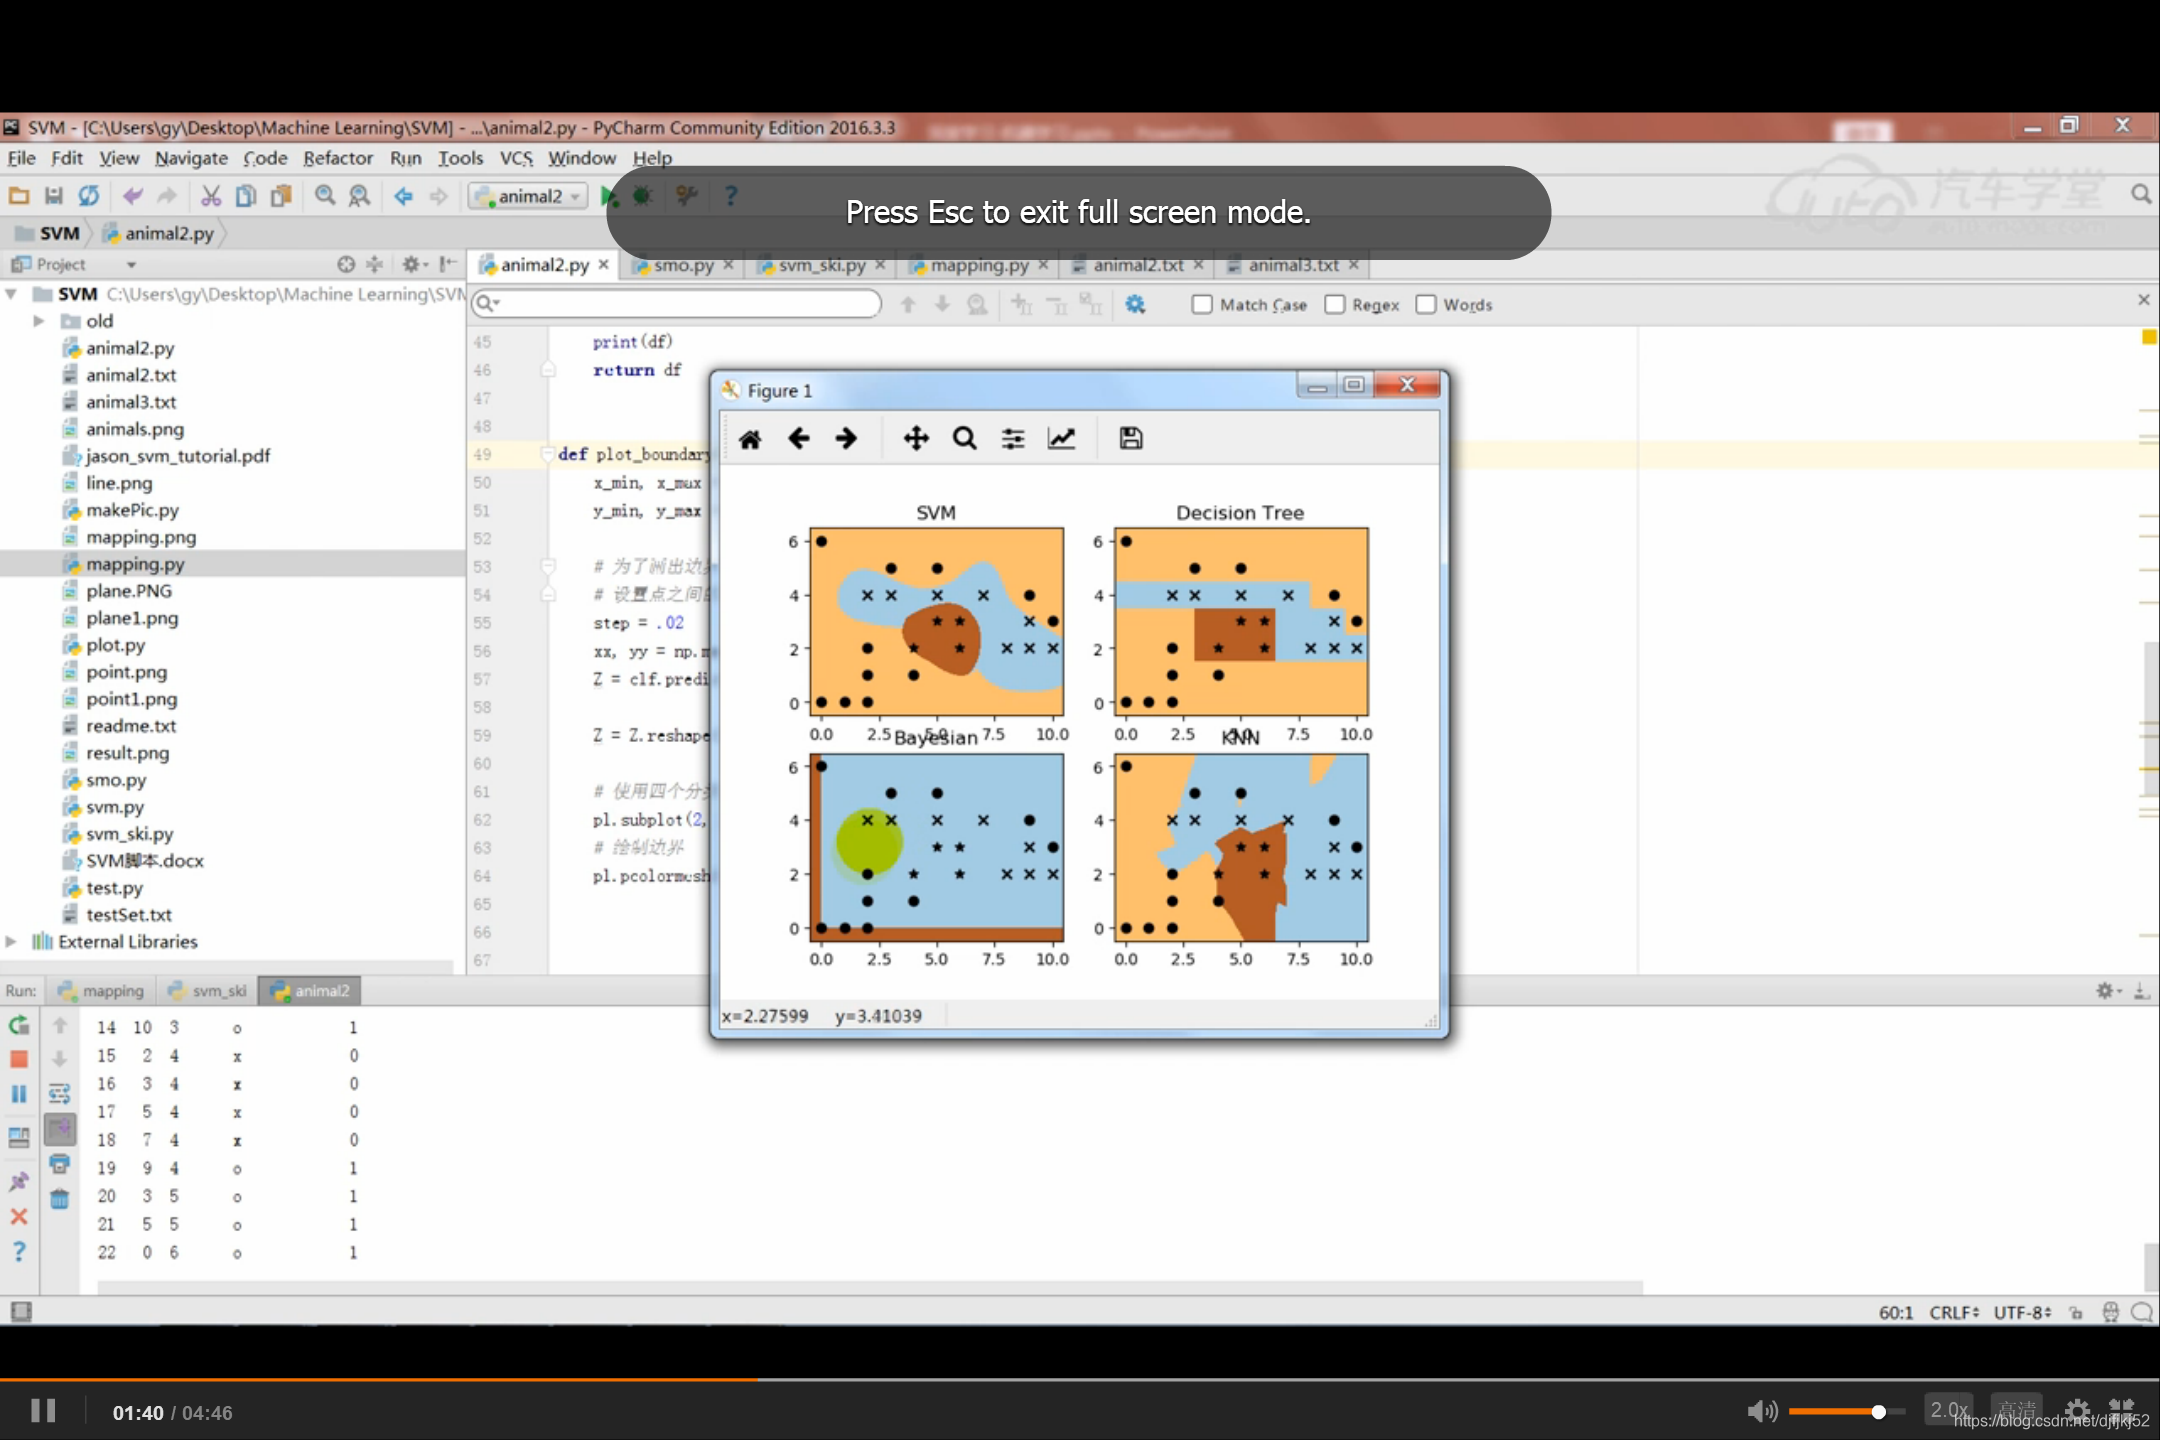Open the edit axis parameters icon in Figure 1
Viewport: 2160px width, 1440px height.
1061,438
